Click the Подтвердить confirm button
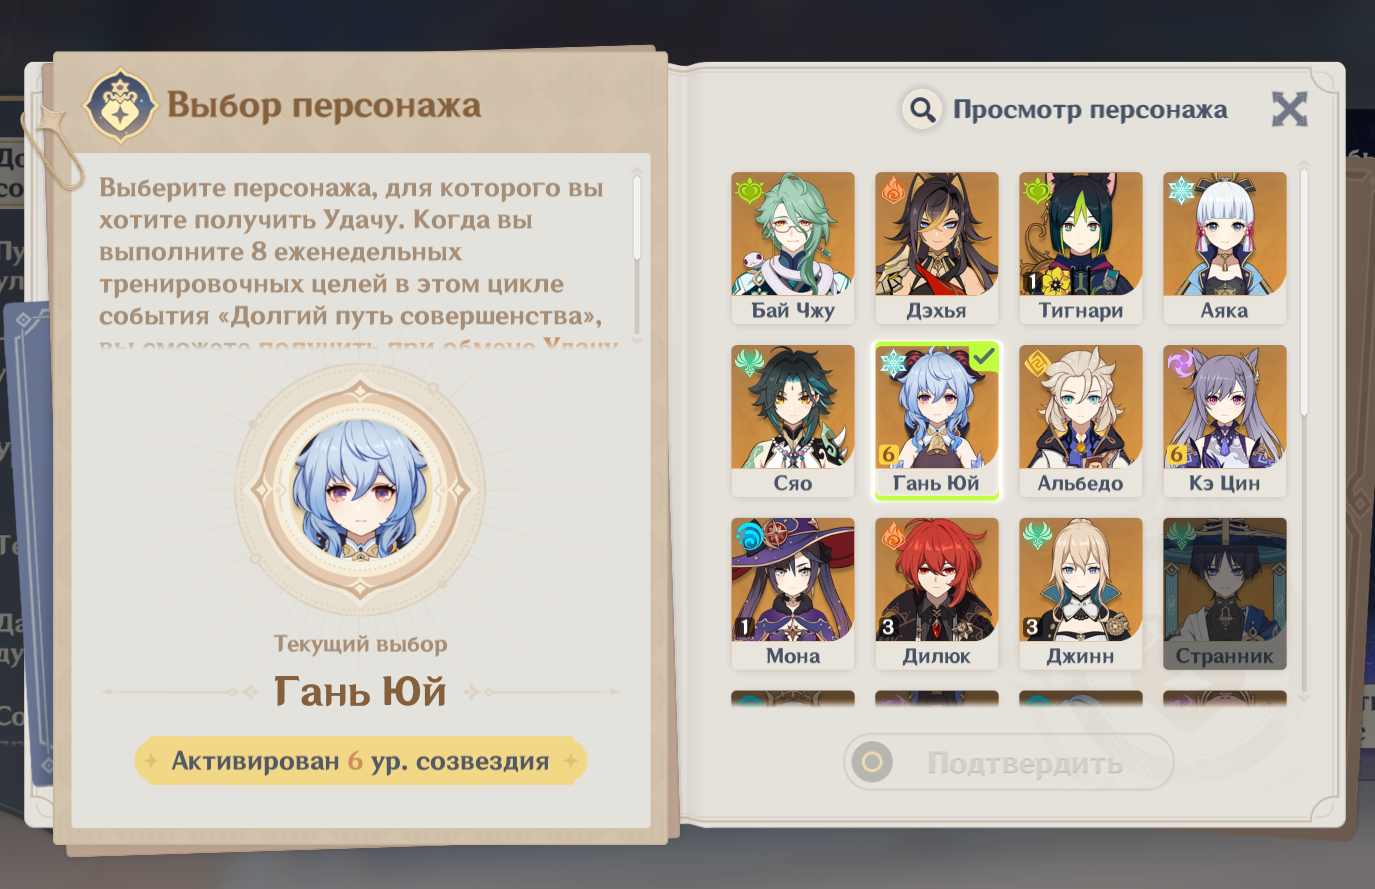The image size is (1375, 889). click(x=1008, y=763)
